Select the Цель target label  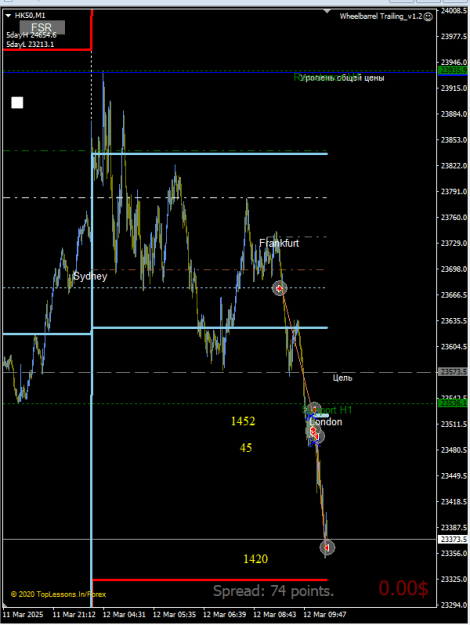[x=342, y=378]
